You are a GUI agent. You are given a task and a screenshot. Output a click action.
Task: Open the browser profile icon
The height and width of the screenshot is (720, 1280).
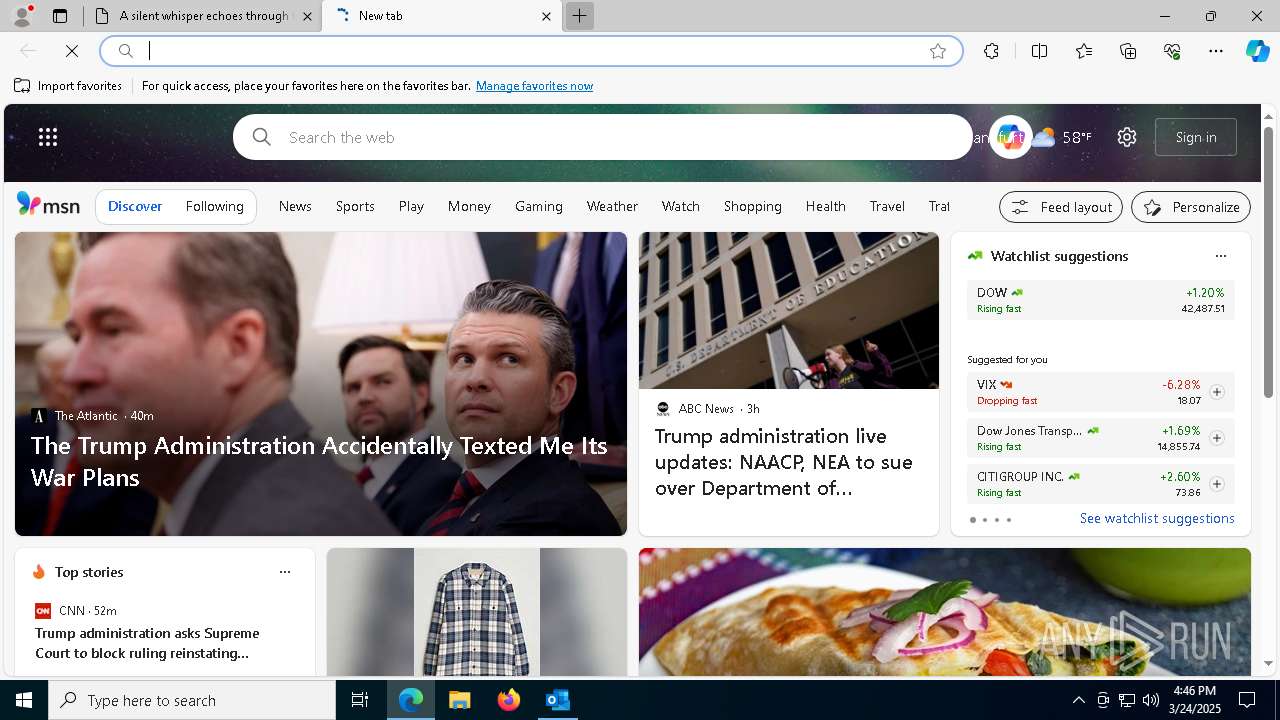tap(21, 16)
